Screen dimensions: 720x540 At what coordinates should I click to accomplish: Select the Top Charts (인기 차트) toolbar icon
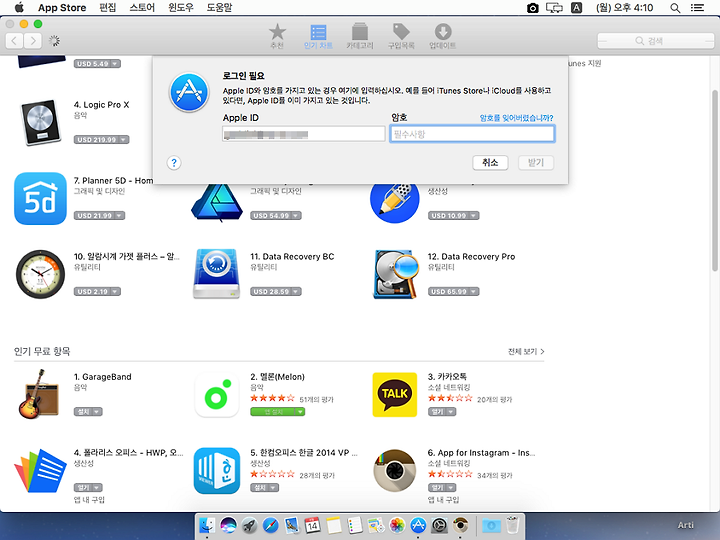click(x=318, y=36)
